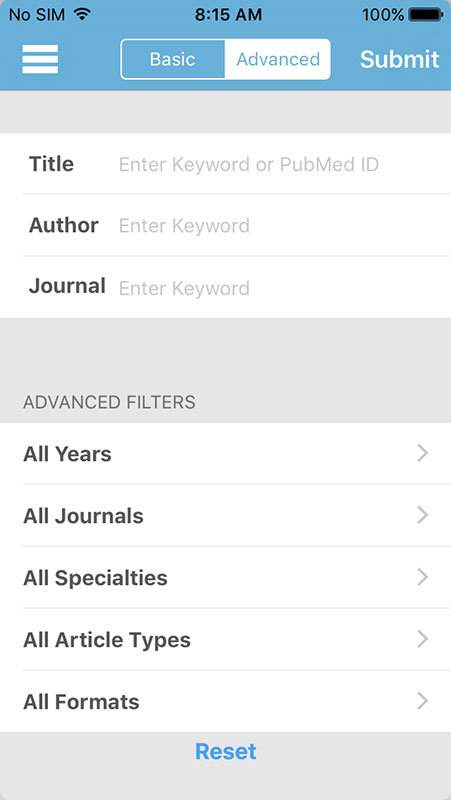Submit the search query

(x=399, y=59)
